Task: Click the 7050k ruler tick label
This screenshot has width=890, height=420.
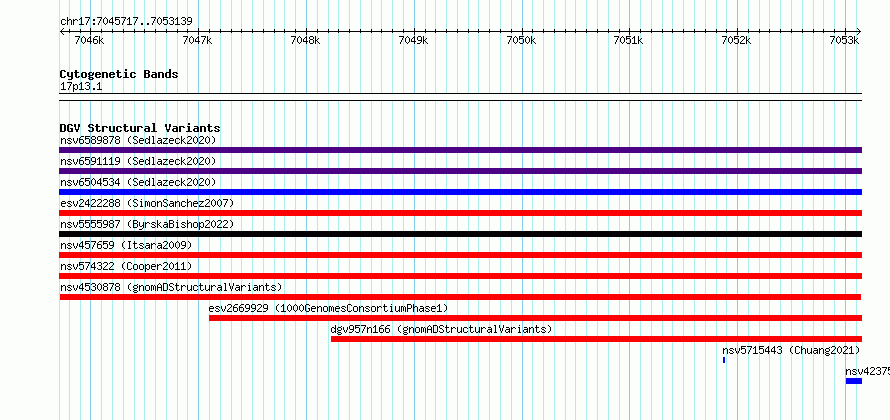Action: pos(520,41)
